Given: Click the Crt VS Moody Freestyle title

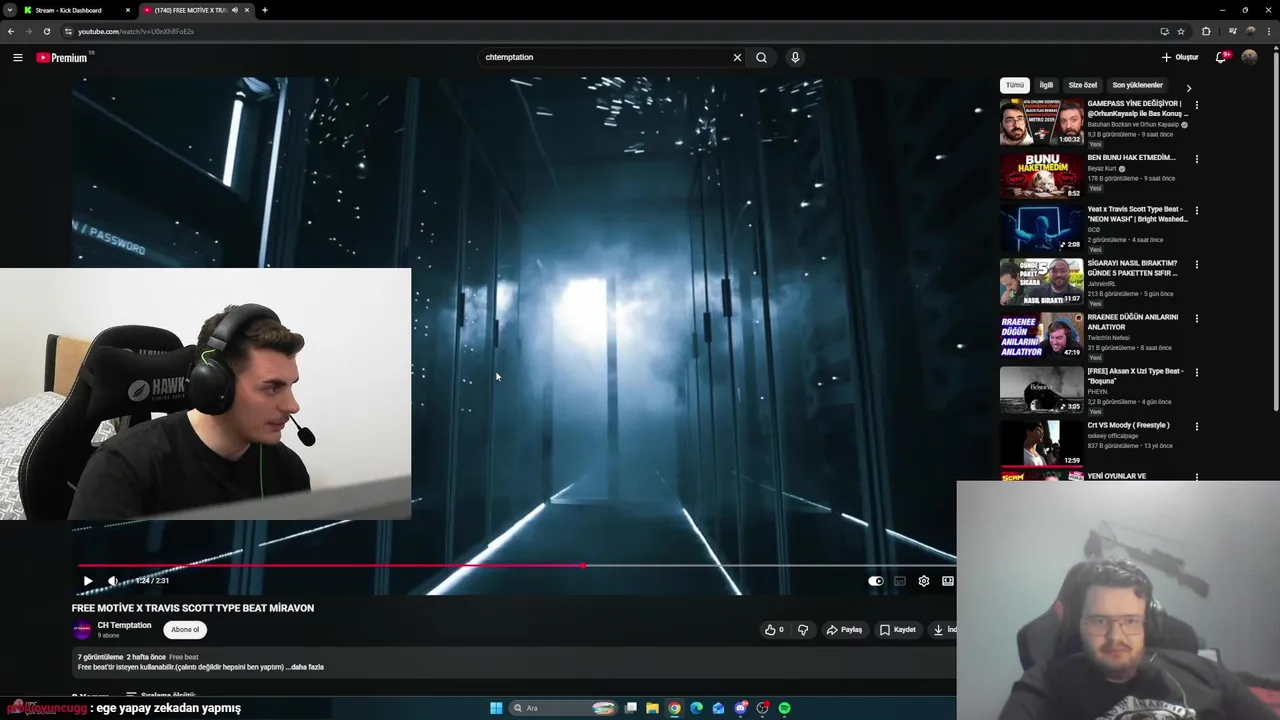Looking at the screenshot, I should 1128,425.
